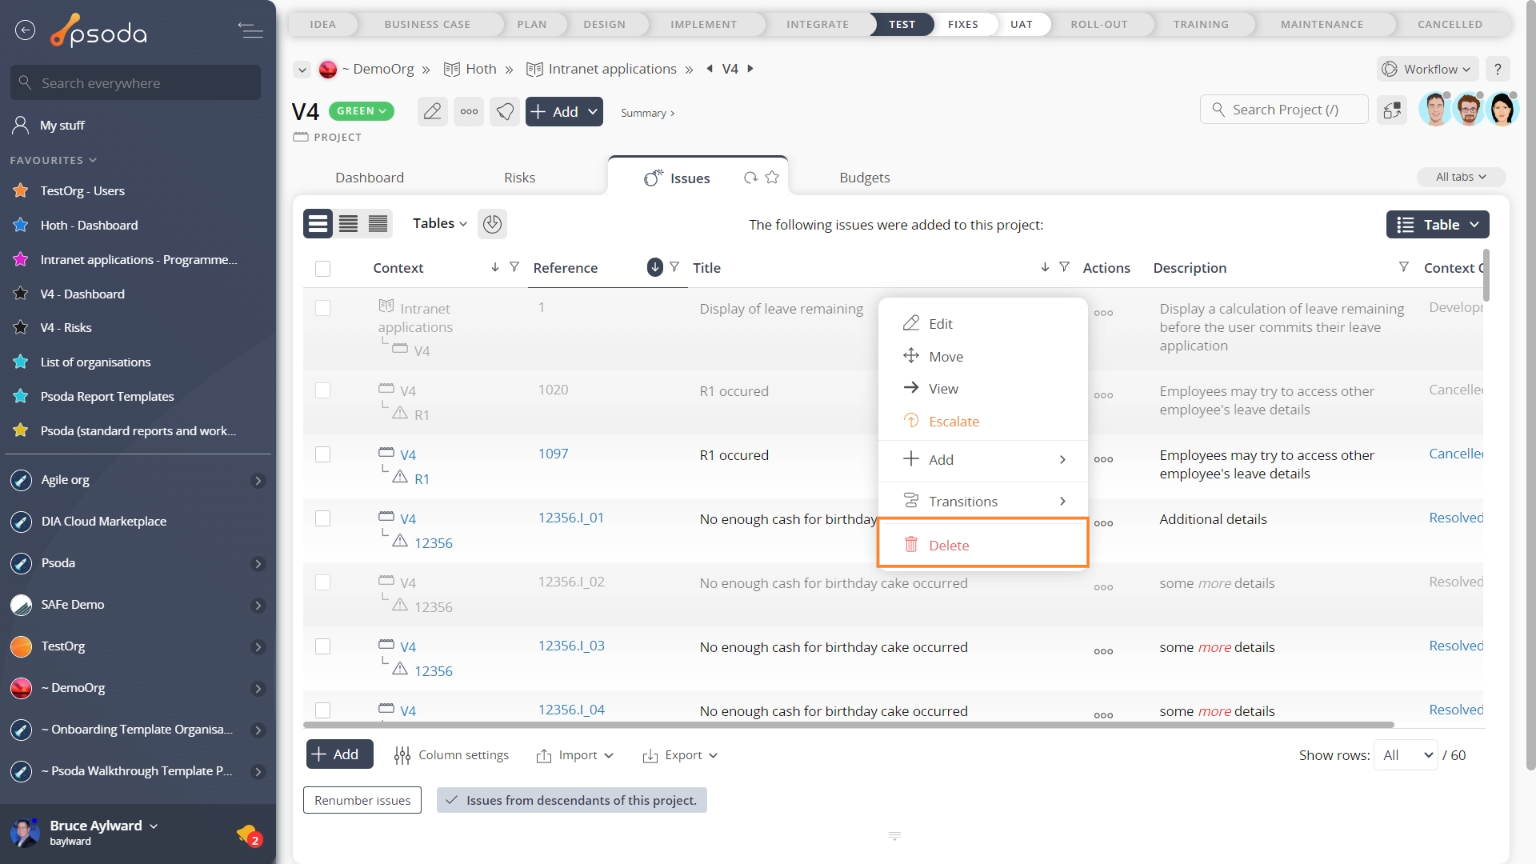The width and height of the screenshot is (1536, 864).
Task: Choose Delete from the context menu
Action: coord(949,545)
